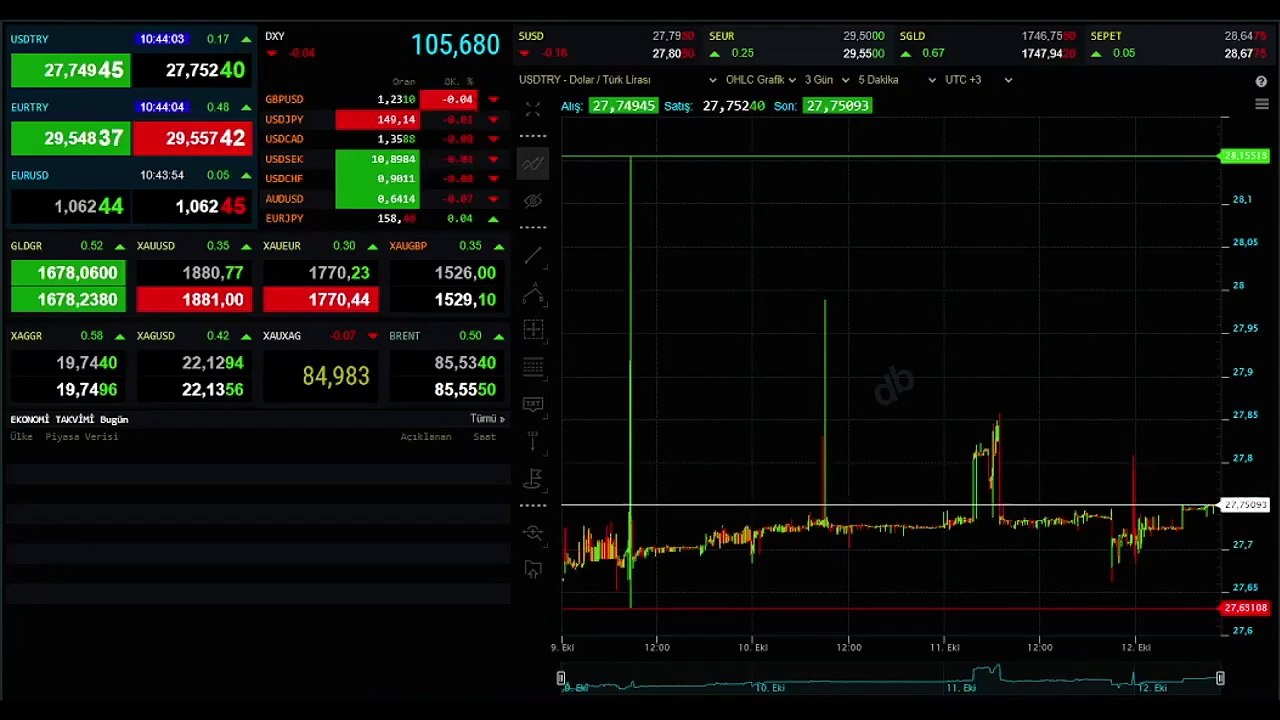1280x720 pixels.
Task: Select the USDJPY row in rates list
Action: click(x=383, y=119)
